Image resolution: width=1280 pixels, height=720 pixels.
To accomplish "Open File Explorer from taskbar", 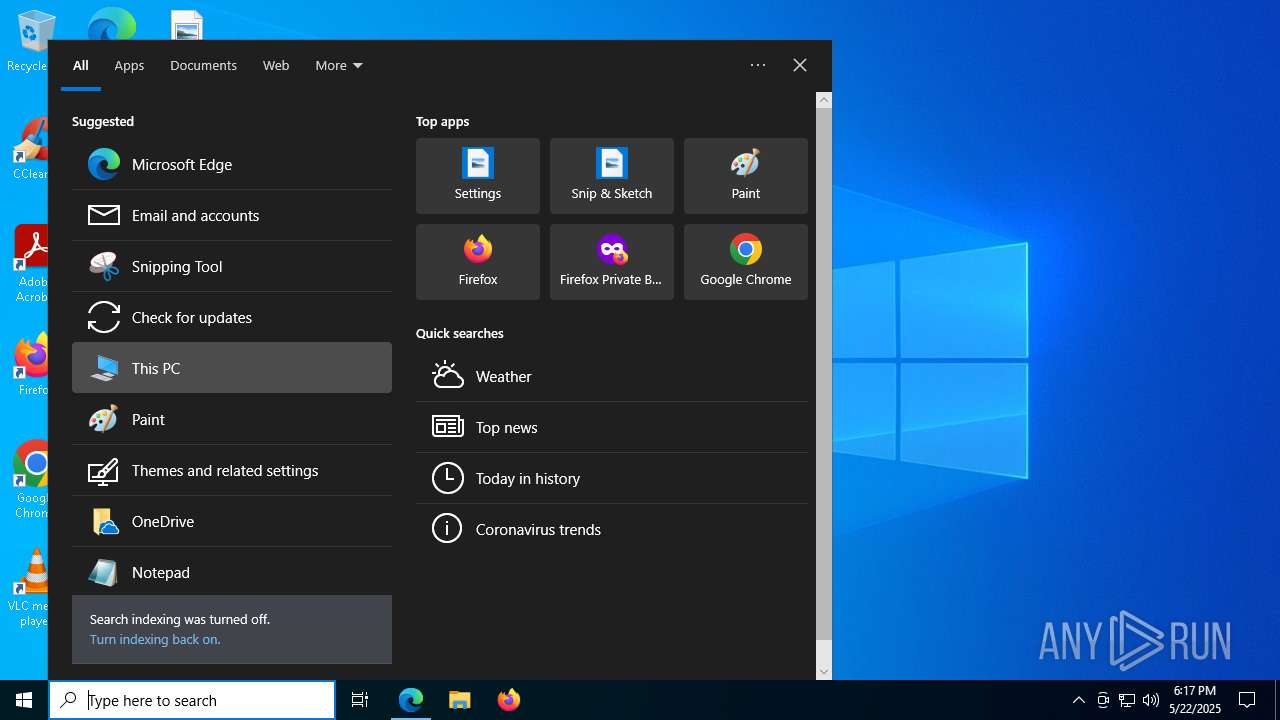I will click(x=460, y=700).
